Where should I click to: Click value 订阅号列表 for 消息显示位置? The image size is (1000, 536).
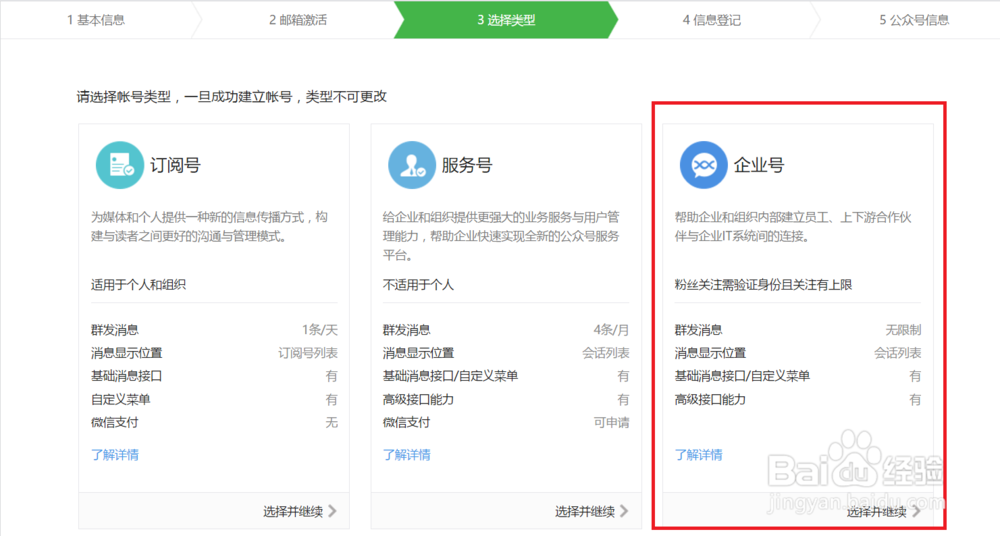click(308, 353)
